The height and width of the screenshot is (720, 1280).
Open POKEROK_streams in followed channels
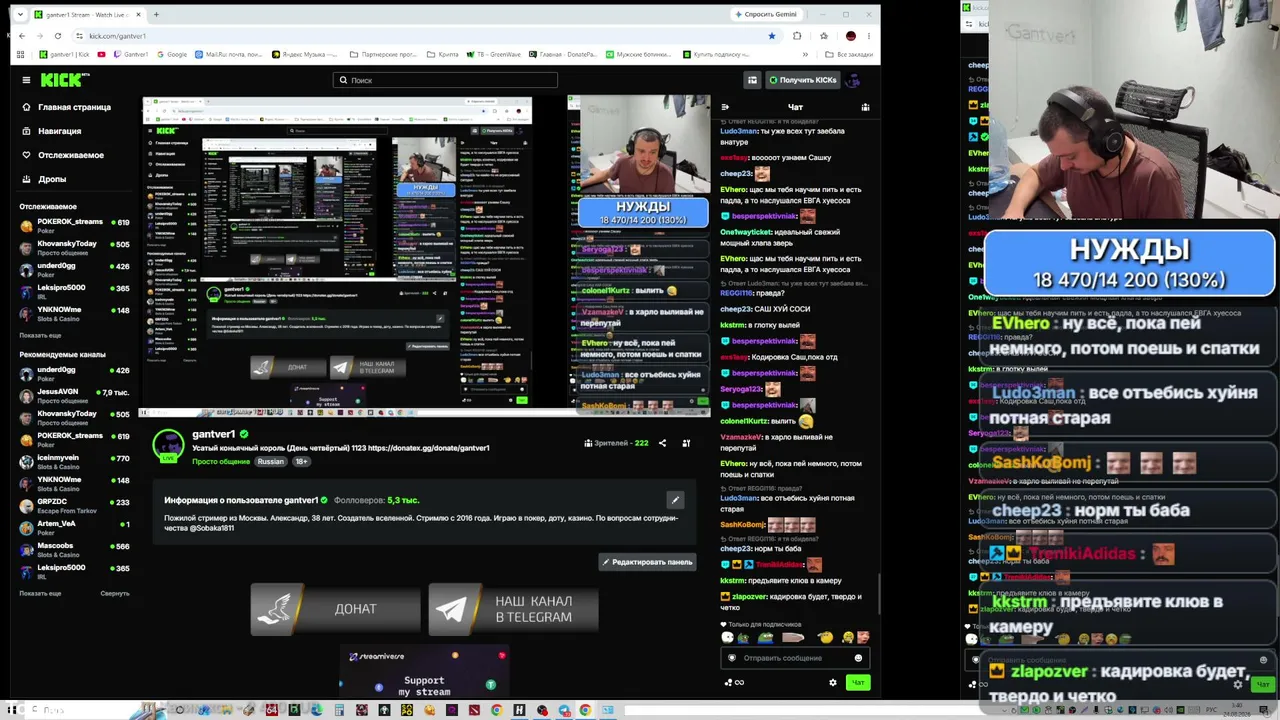[x=75, y=226]
